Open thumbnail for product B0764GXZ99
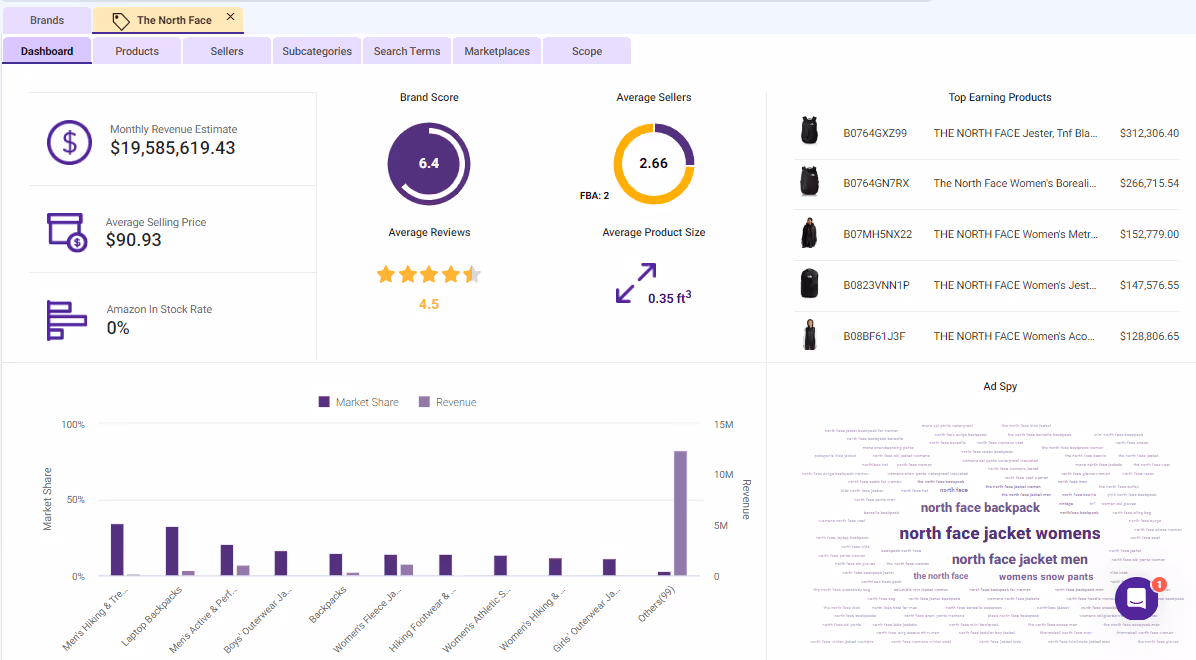The width and height of the screenshot is (1196, 660). [809, 131]
